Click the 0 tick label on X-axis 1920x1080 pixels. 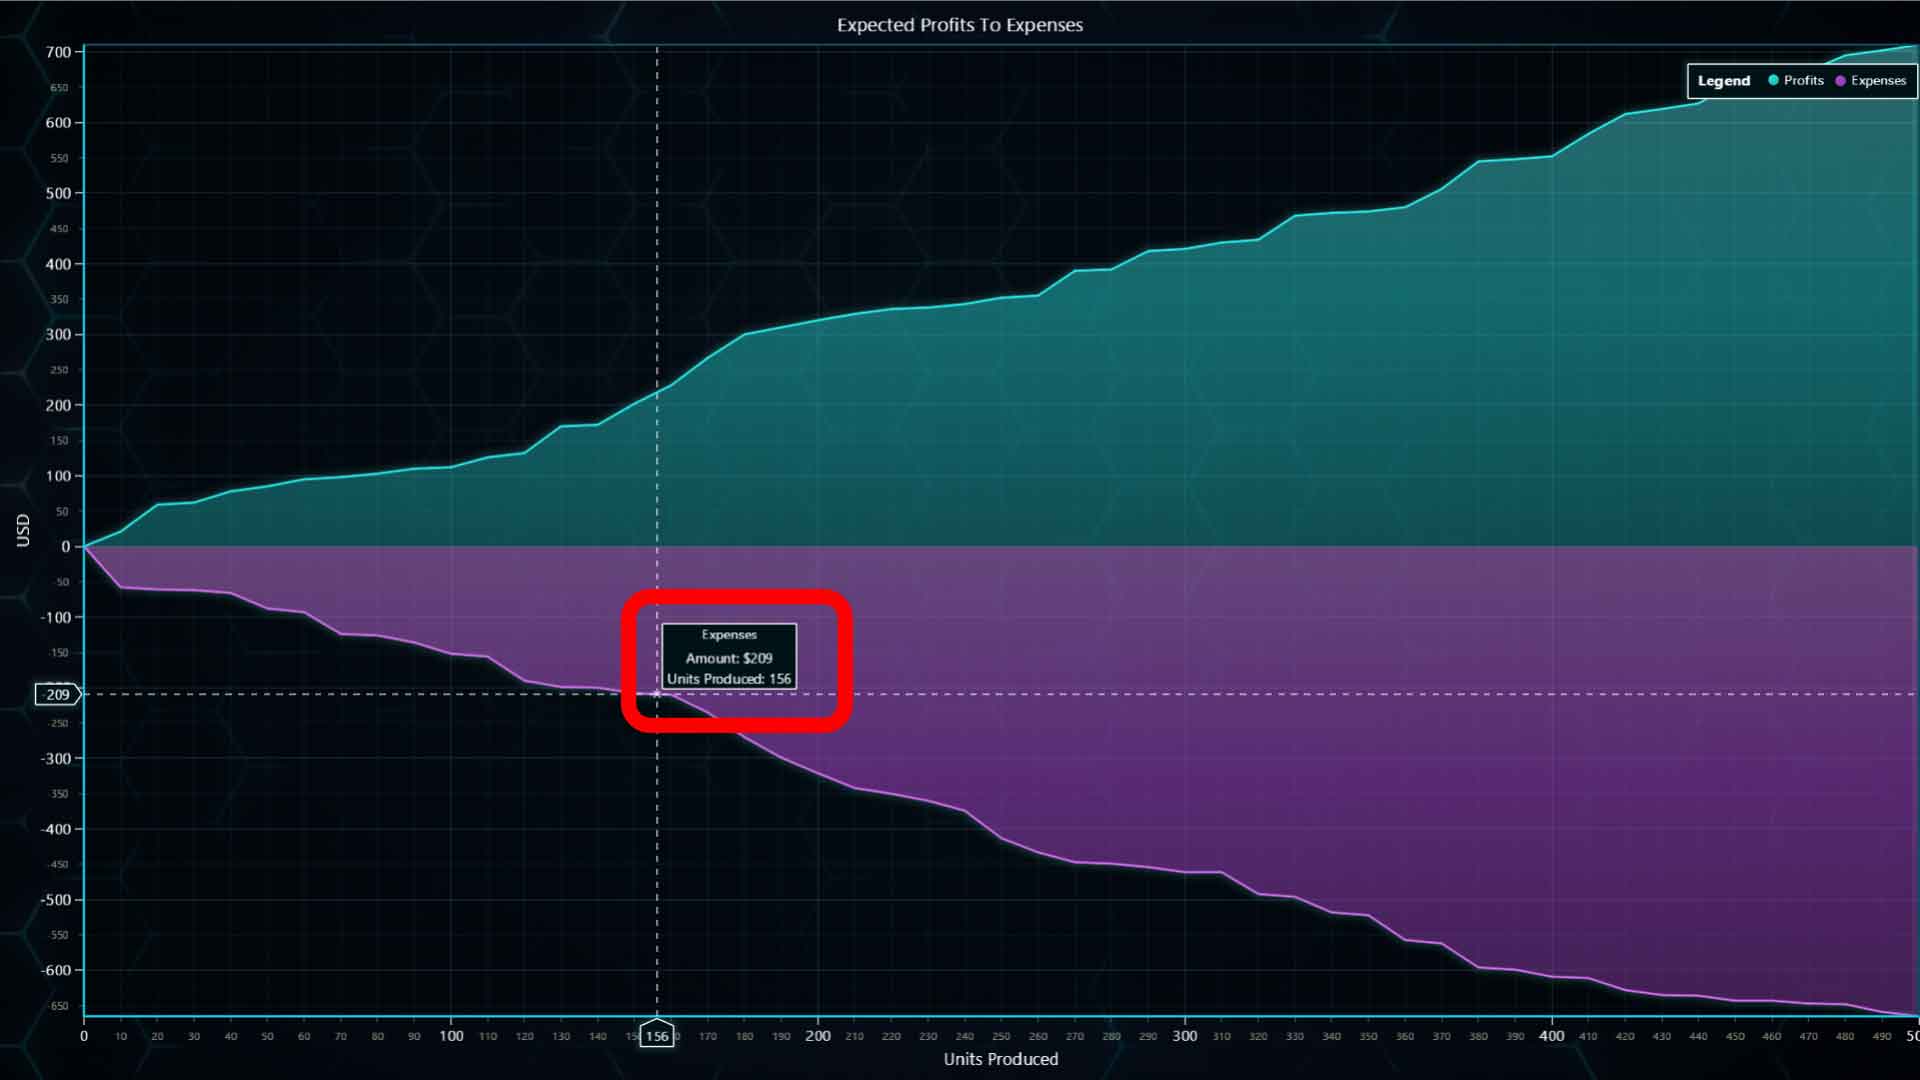84,1036
